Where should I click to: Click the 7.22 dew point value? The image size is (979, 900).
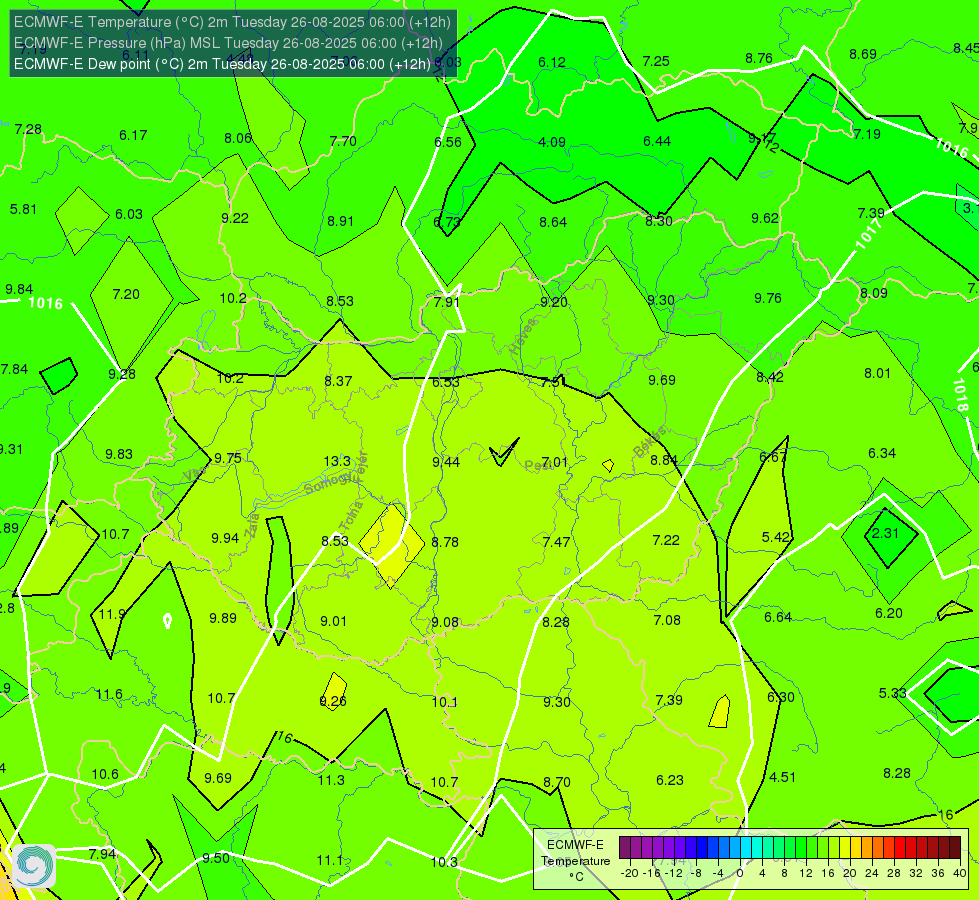point(666,540)
